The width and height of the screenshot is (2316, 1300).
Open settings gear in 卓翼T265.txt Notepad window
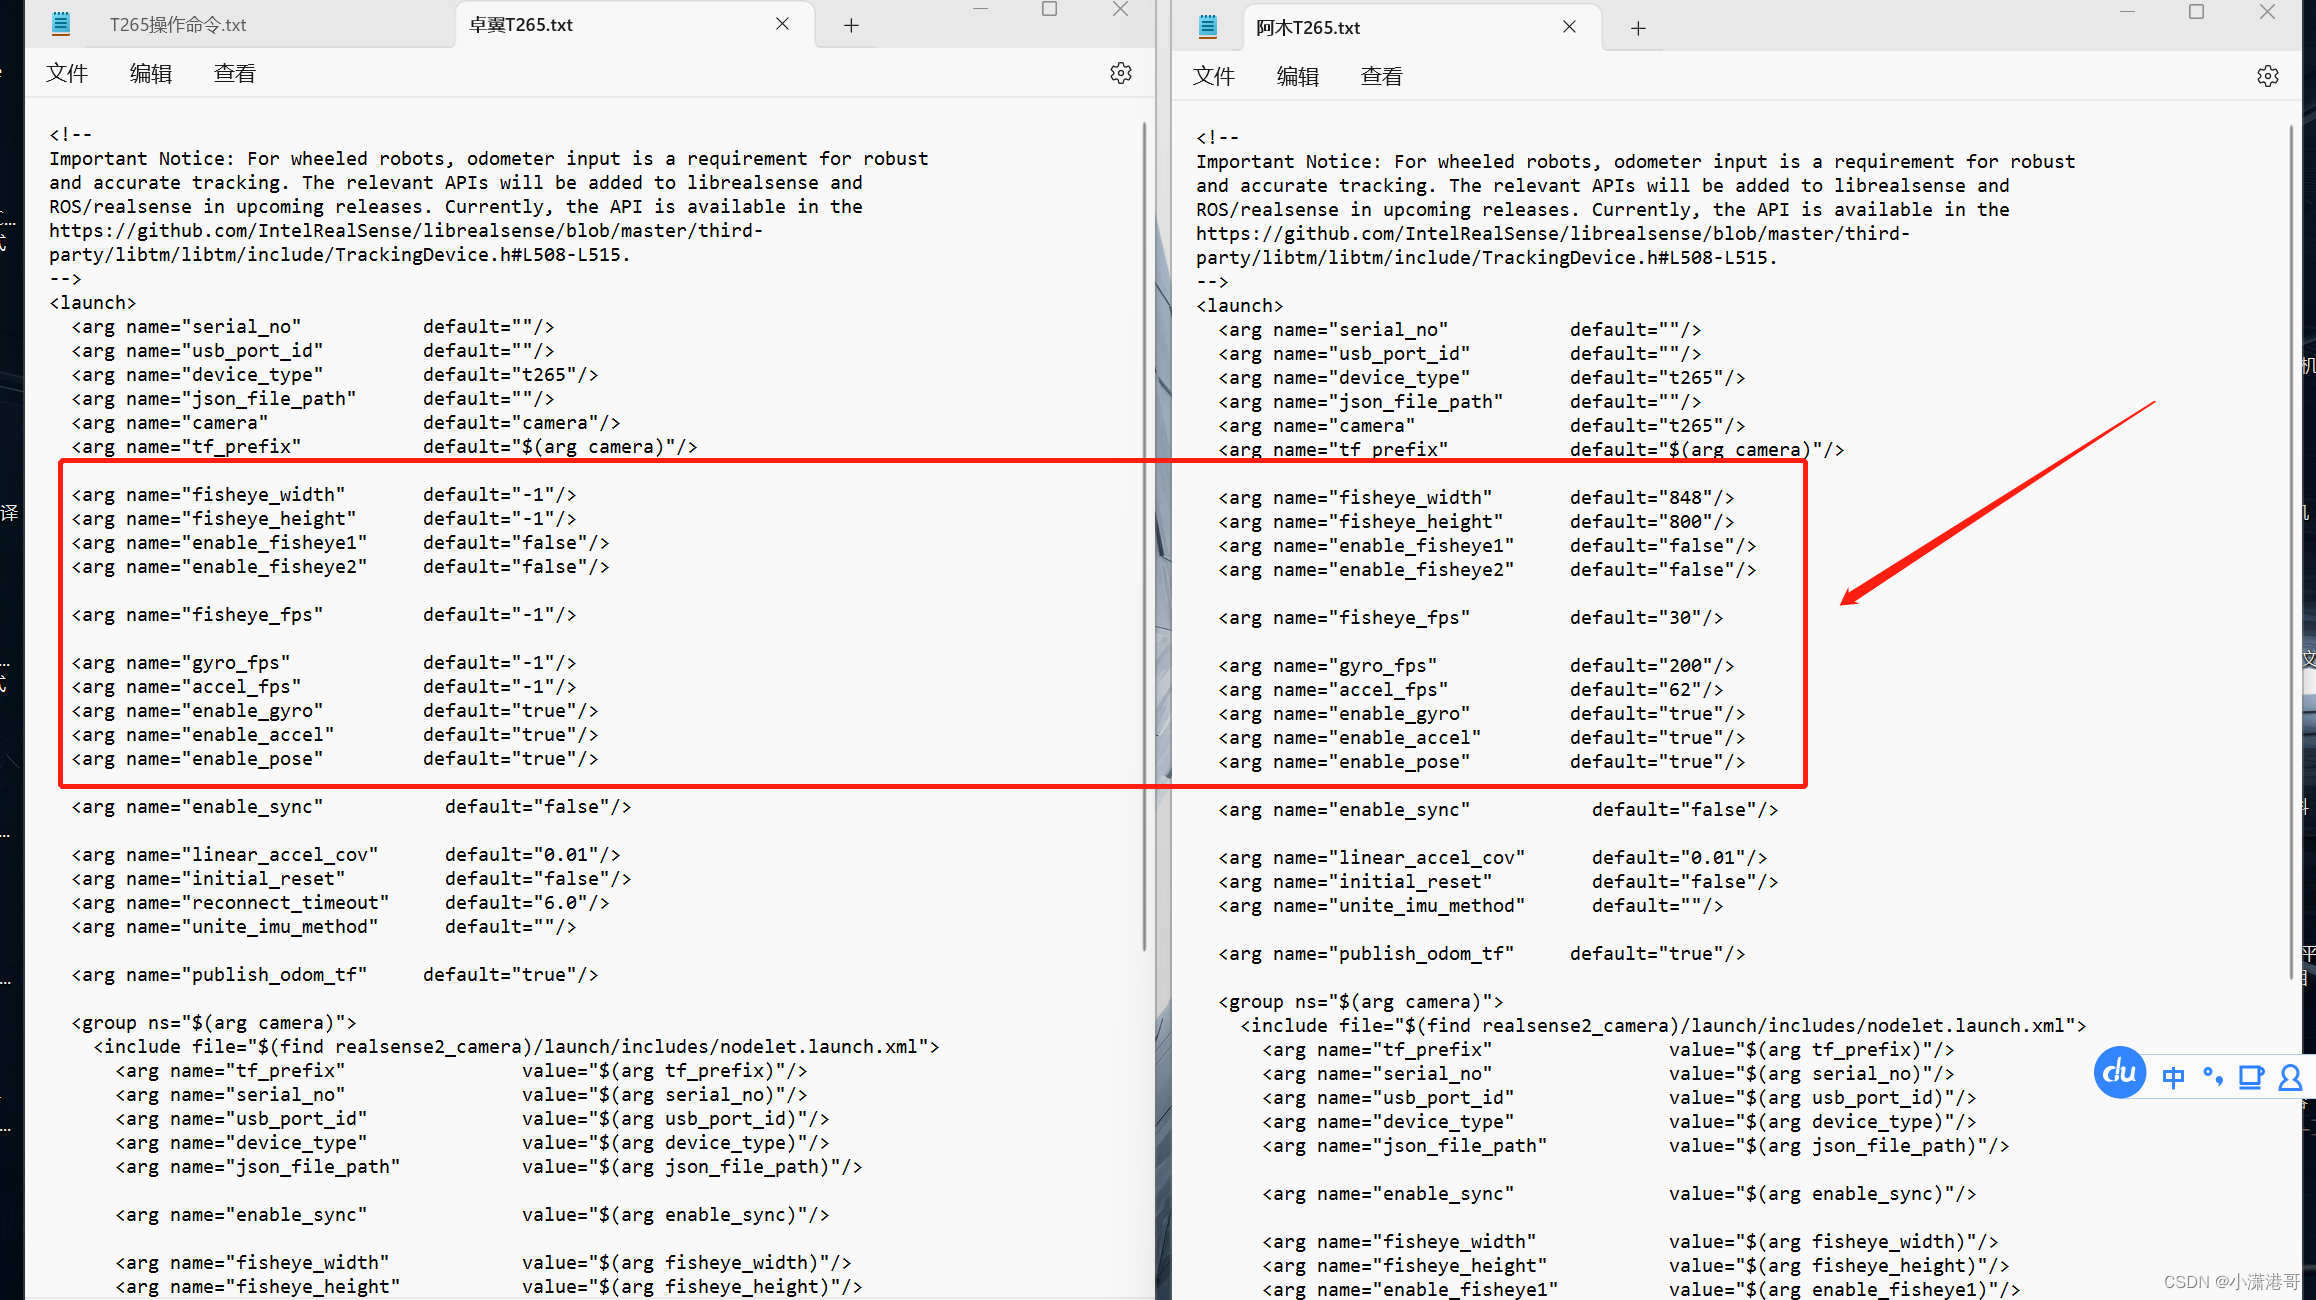pyautogui.click(x=1120, y=73)
